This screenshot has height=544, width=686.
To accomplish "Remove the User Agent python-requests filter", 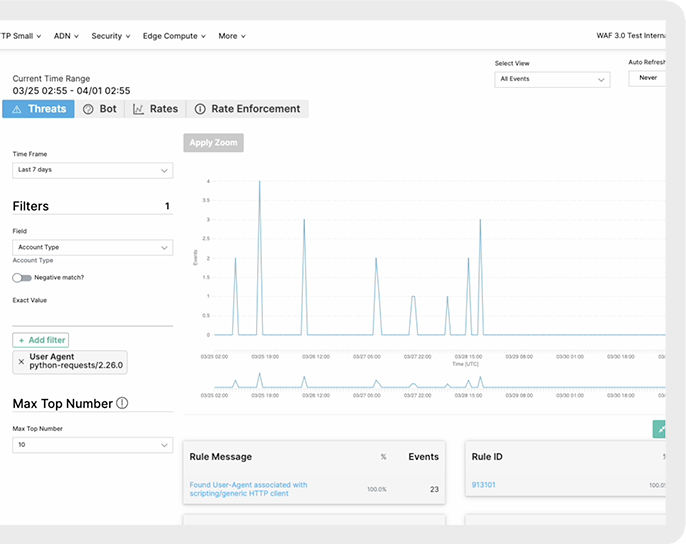I will pyautogui.click(x=21, y=361).
